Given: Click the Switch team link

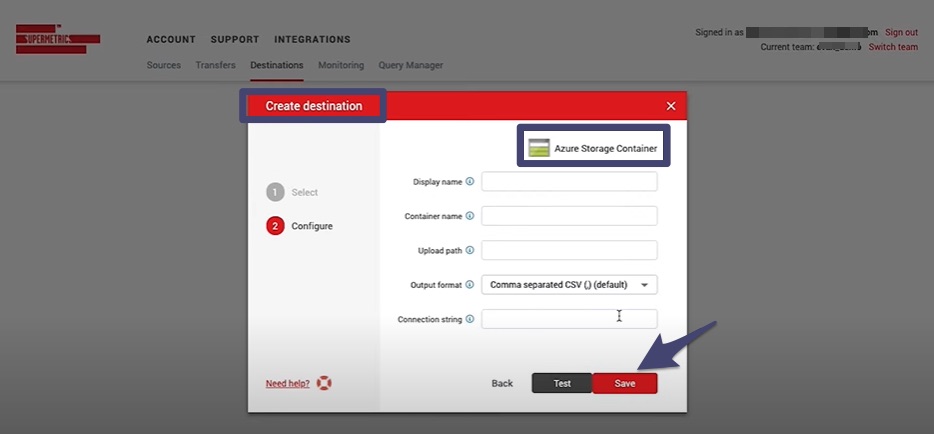Looking at the screenshot, I should click(x=893, y=47).
